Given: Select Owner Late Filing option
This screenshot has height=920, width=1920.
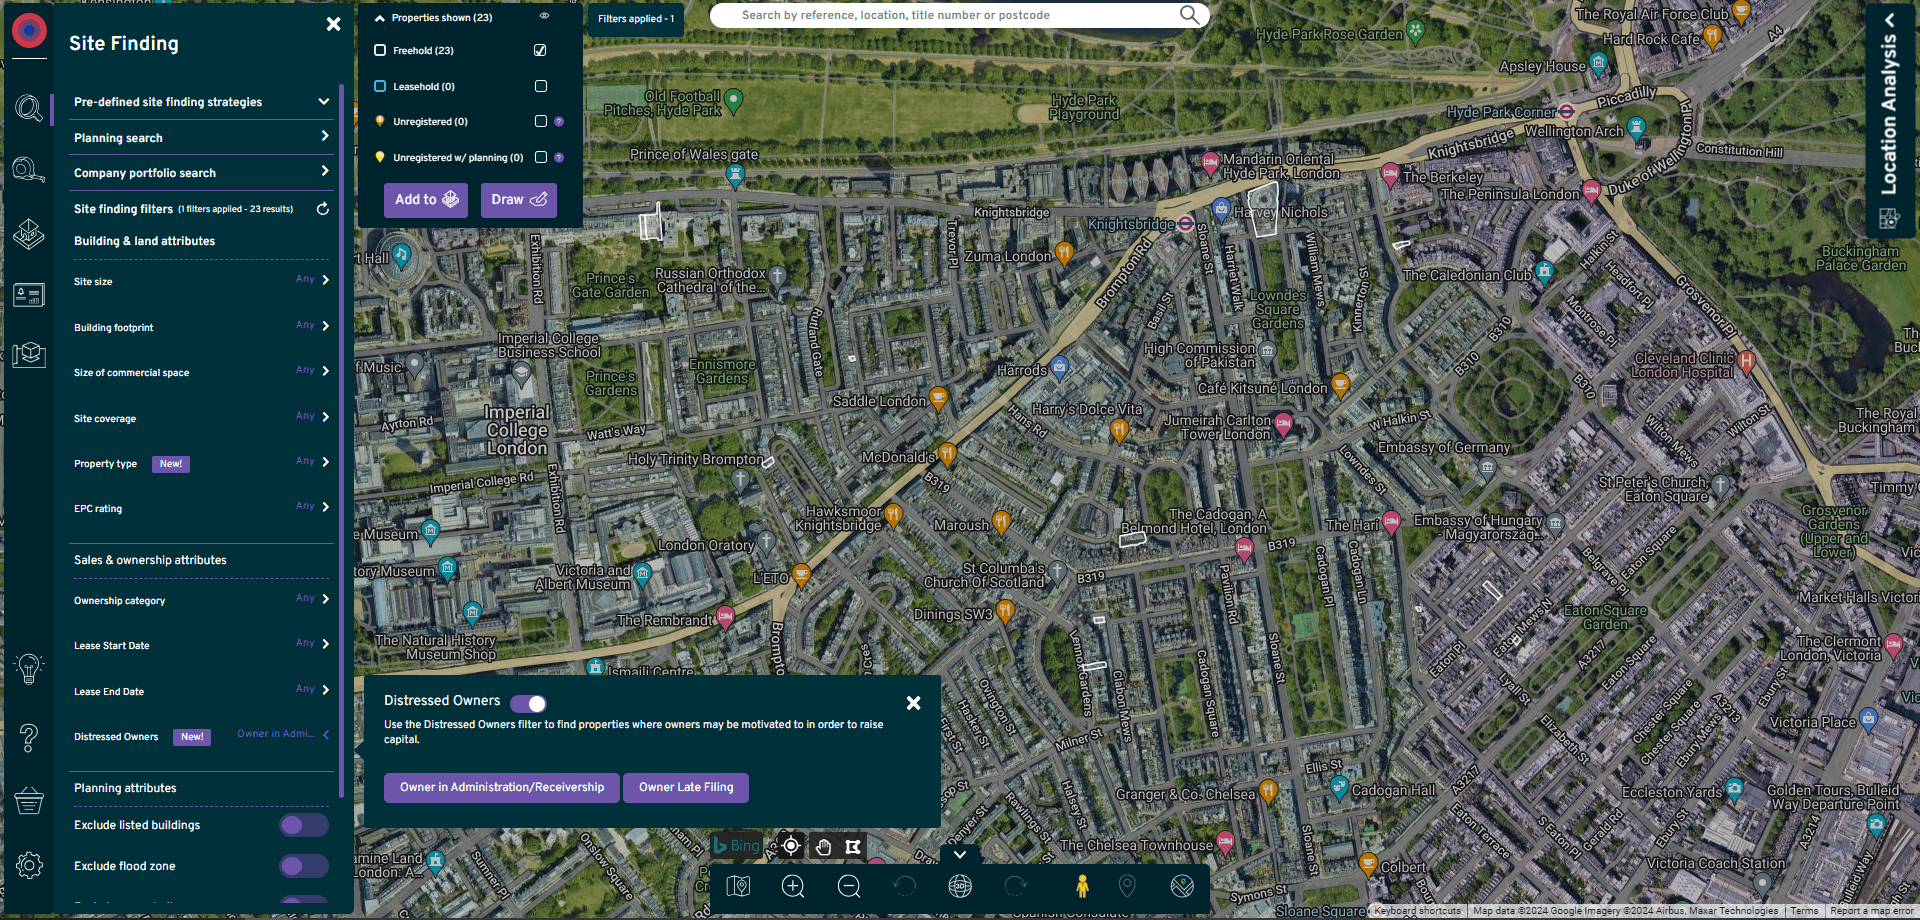Looking at the screenshot, I should coord(686,788).
